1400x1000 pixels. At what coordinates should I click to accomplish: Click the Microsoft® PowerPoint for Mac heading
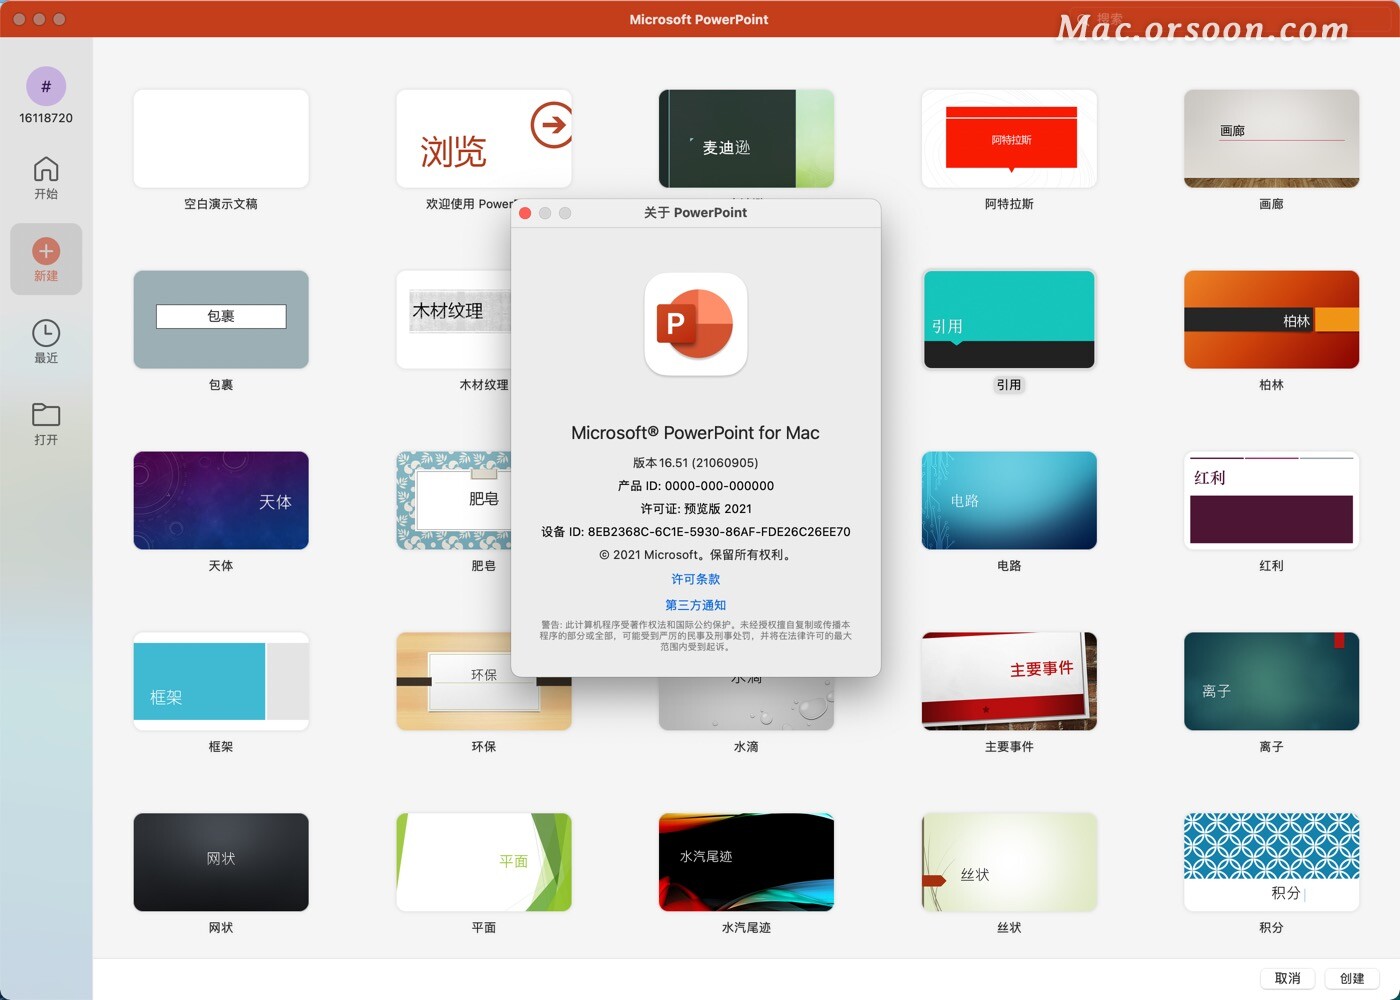696,433
